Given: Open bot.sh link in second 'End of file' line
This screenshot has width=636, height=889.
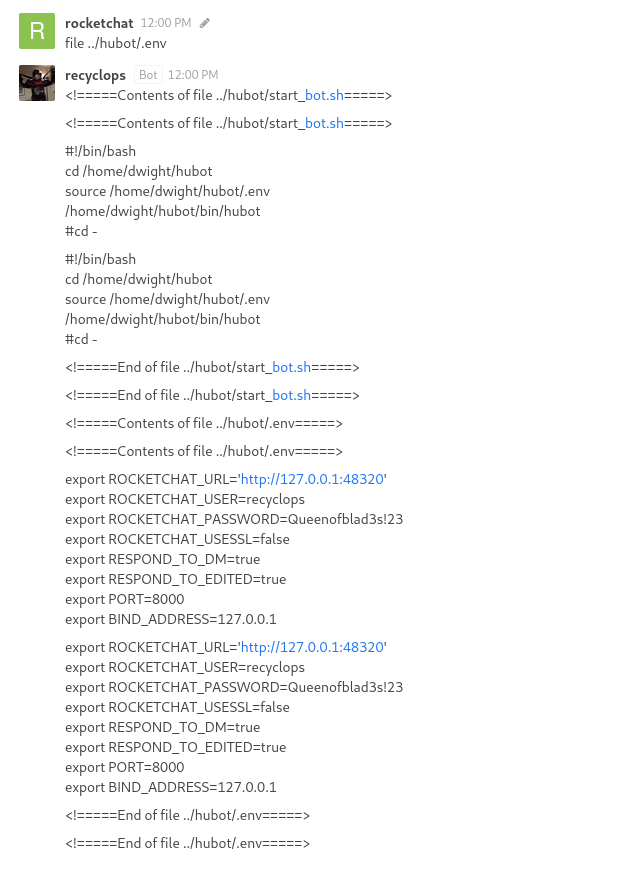Looking at the screenshot, I should 291,395.
